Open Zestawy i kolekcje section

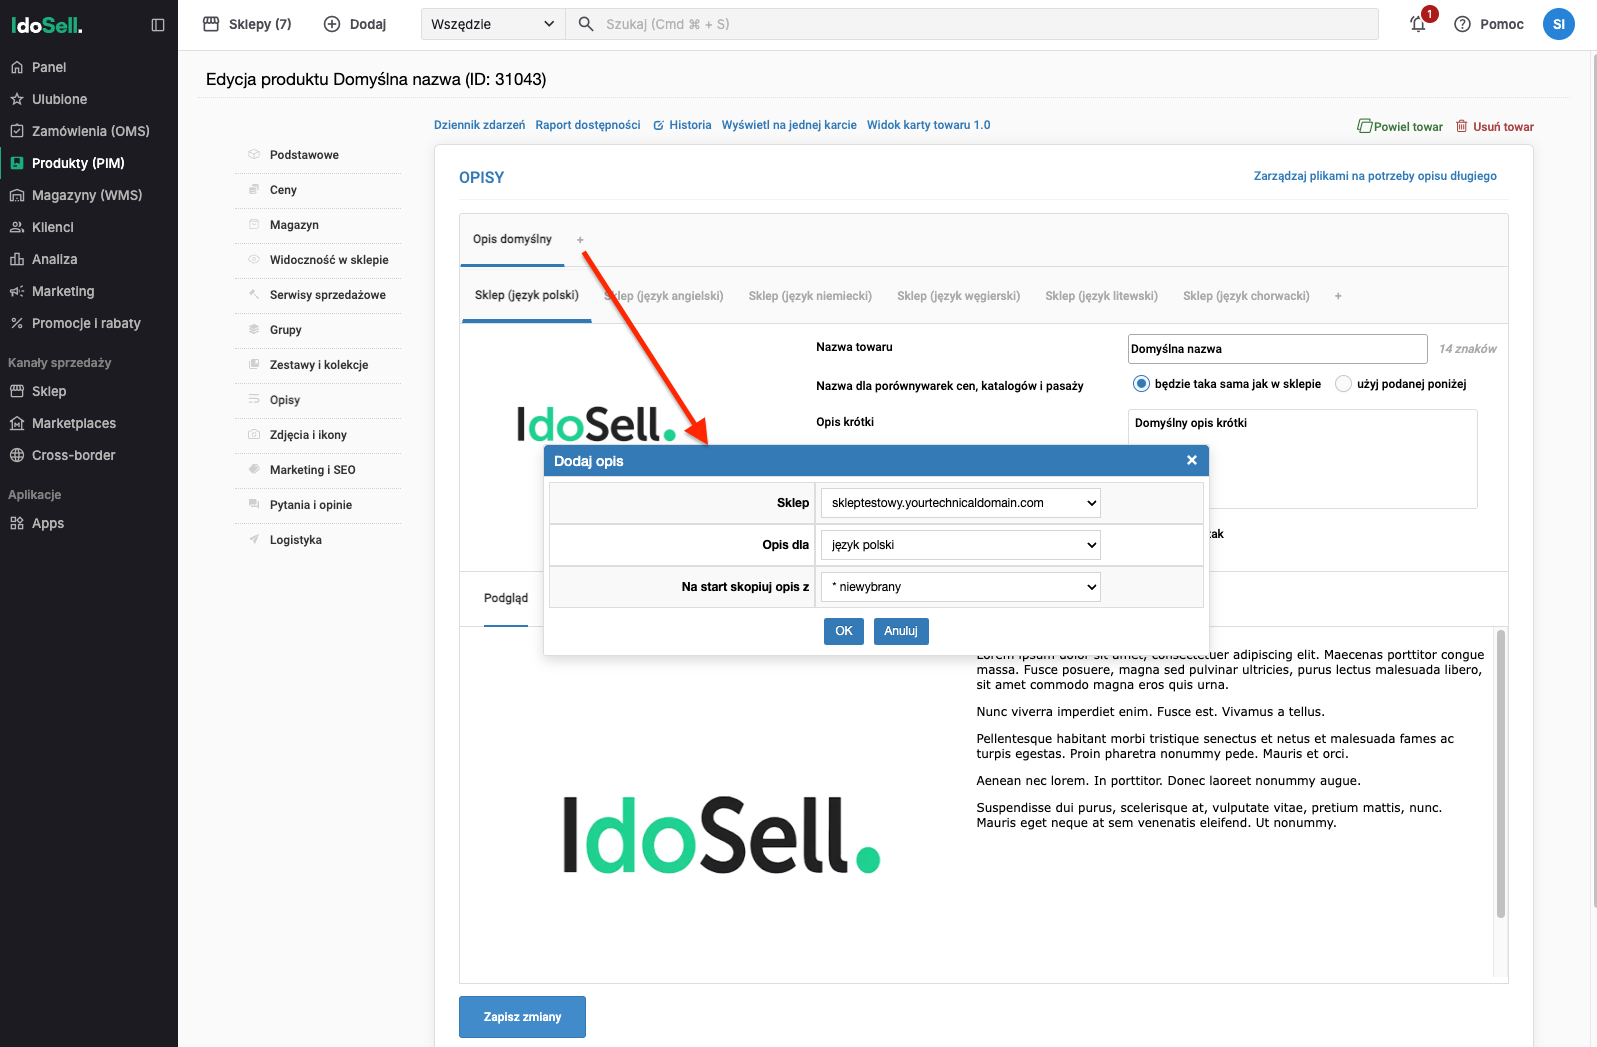pos(319,365)
